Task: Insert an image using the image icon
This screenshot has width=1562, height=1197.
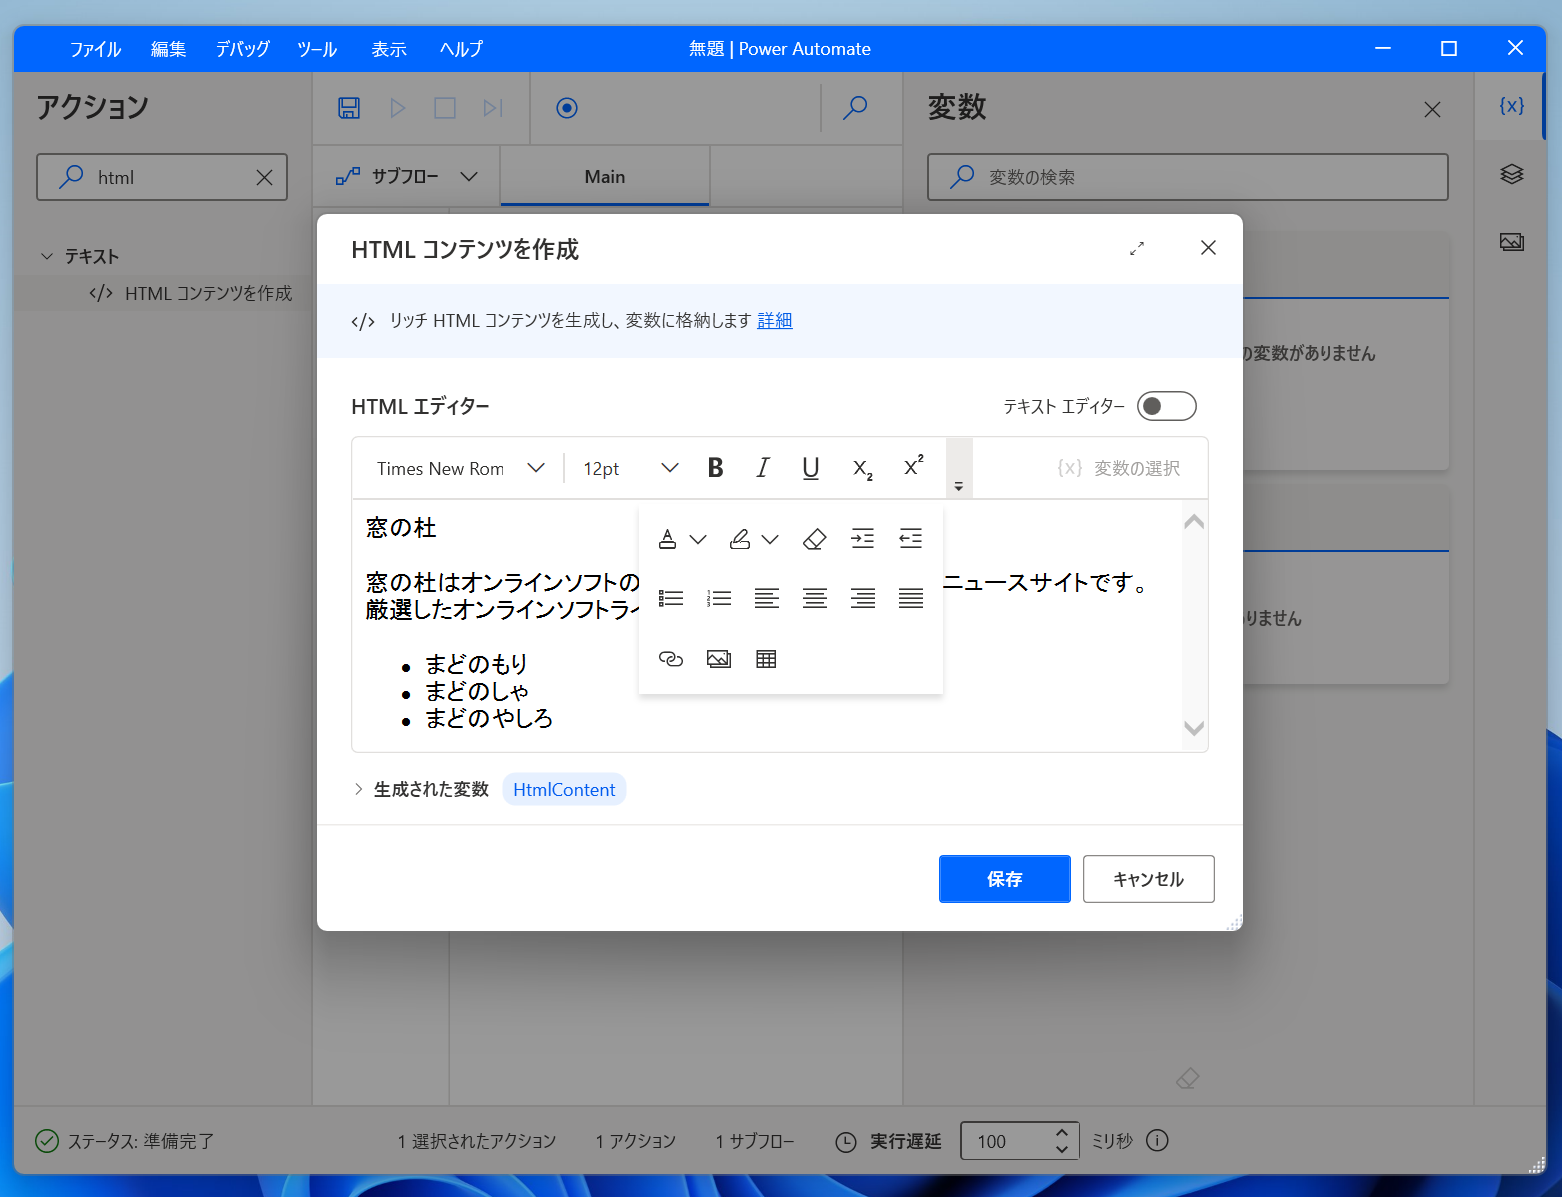Action: [x=718, y=658]
